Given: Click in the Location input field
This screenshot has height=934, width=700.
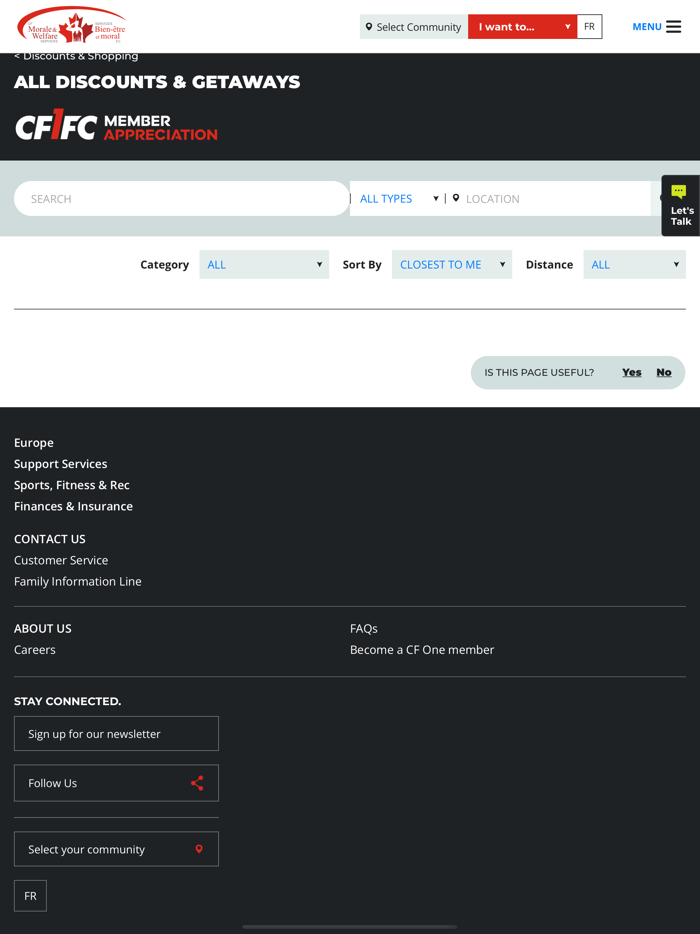Looking at the screenshot, I should tap(554, 198).
